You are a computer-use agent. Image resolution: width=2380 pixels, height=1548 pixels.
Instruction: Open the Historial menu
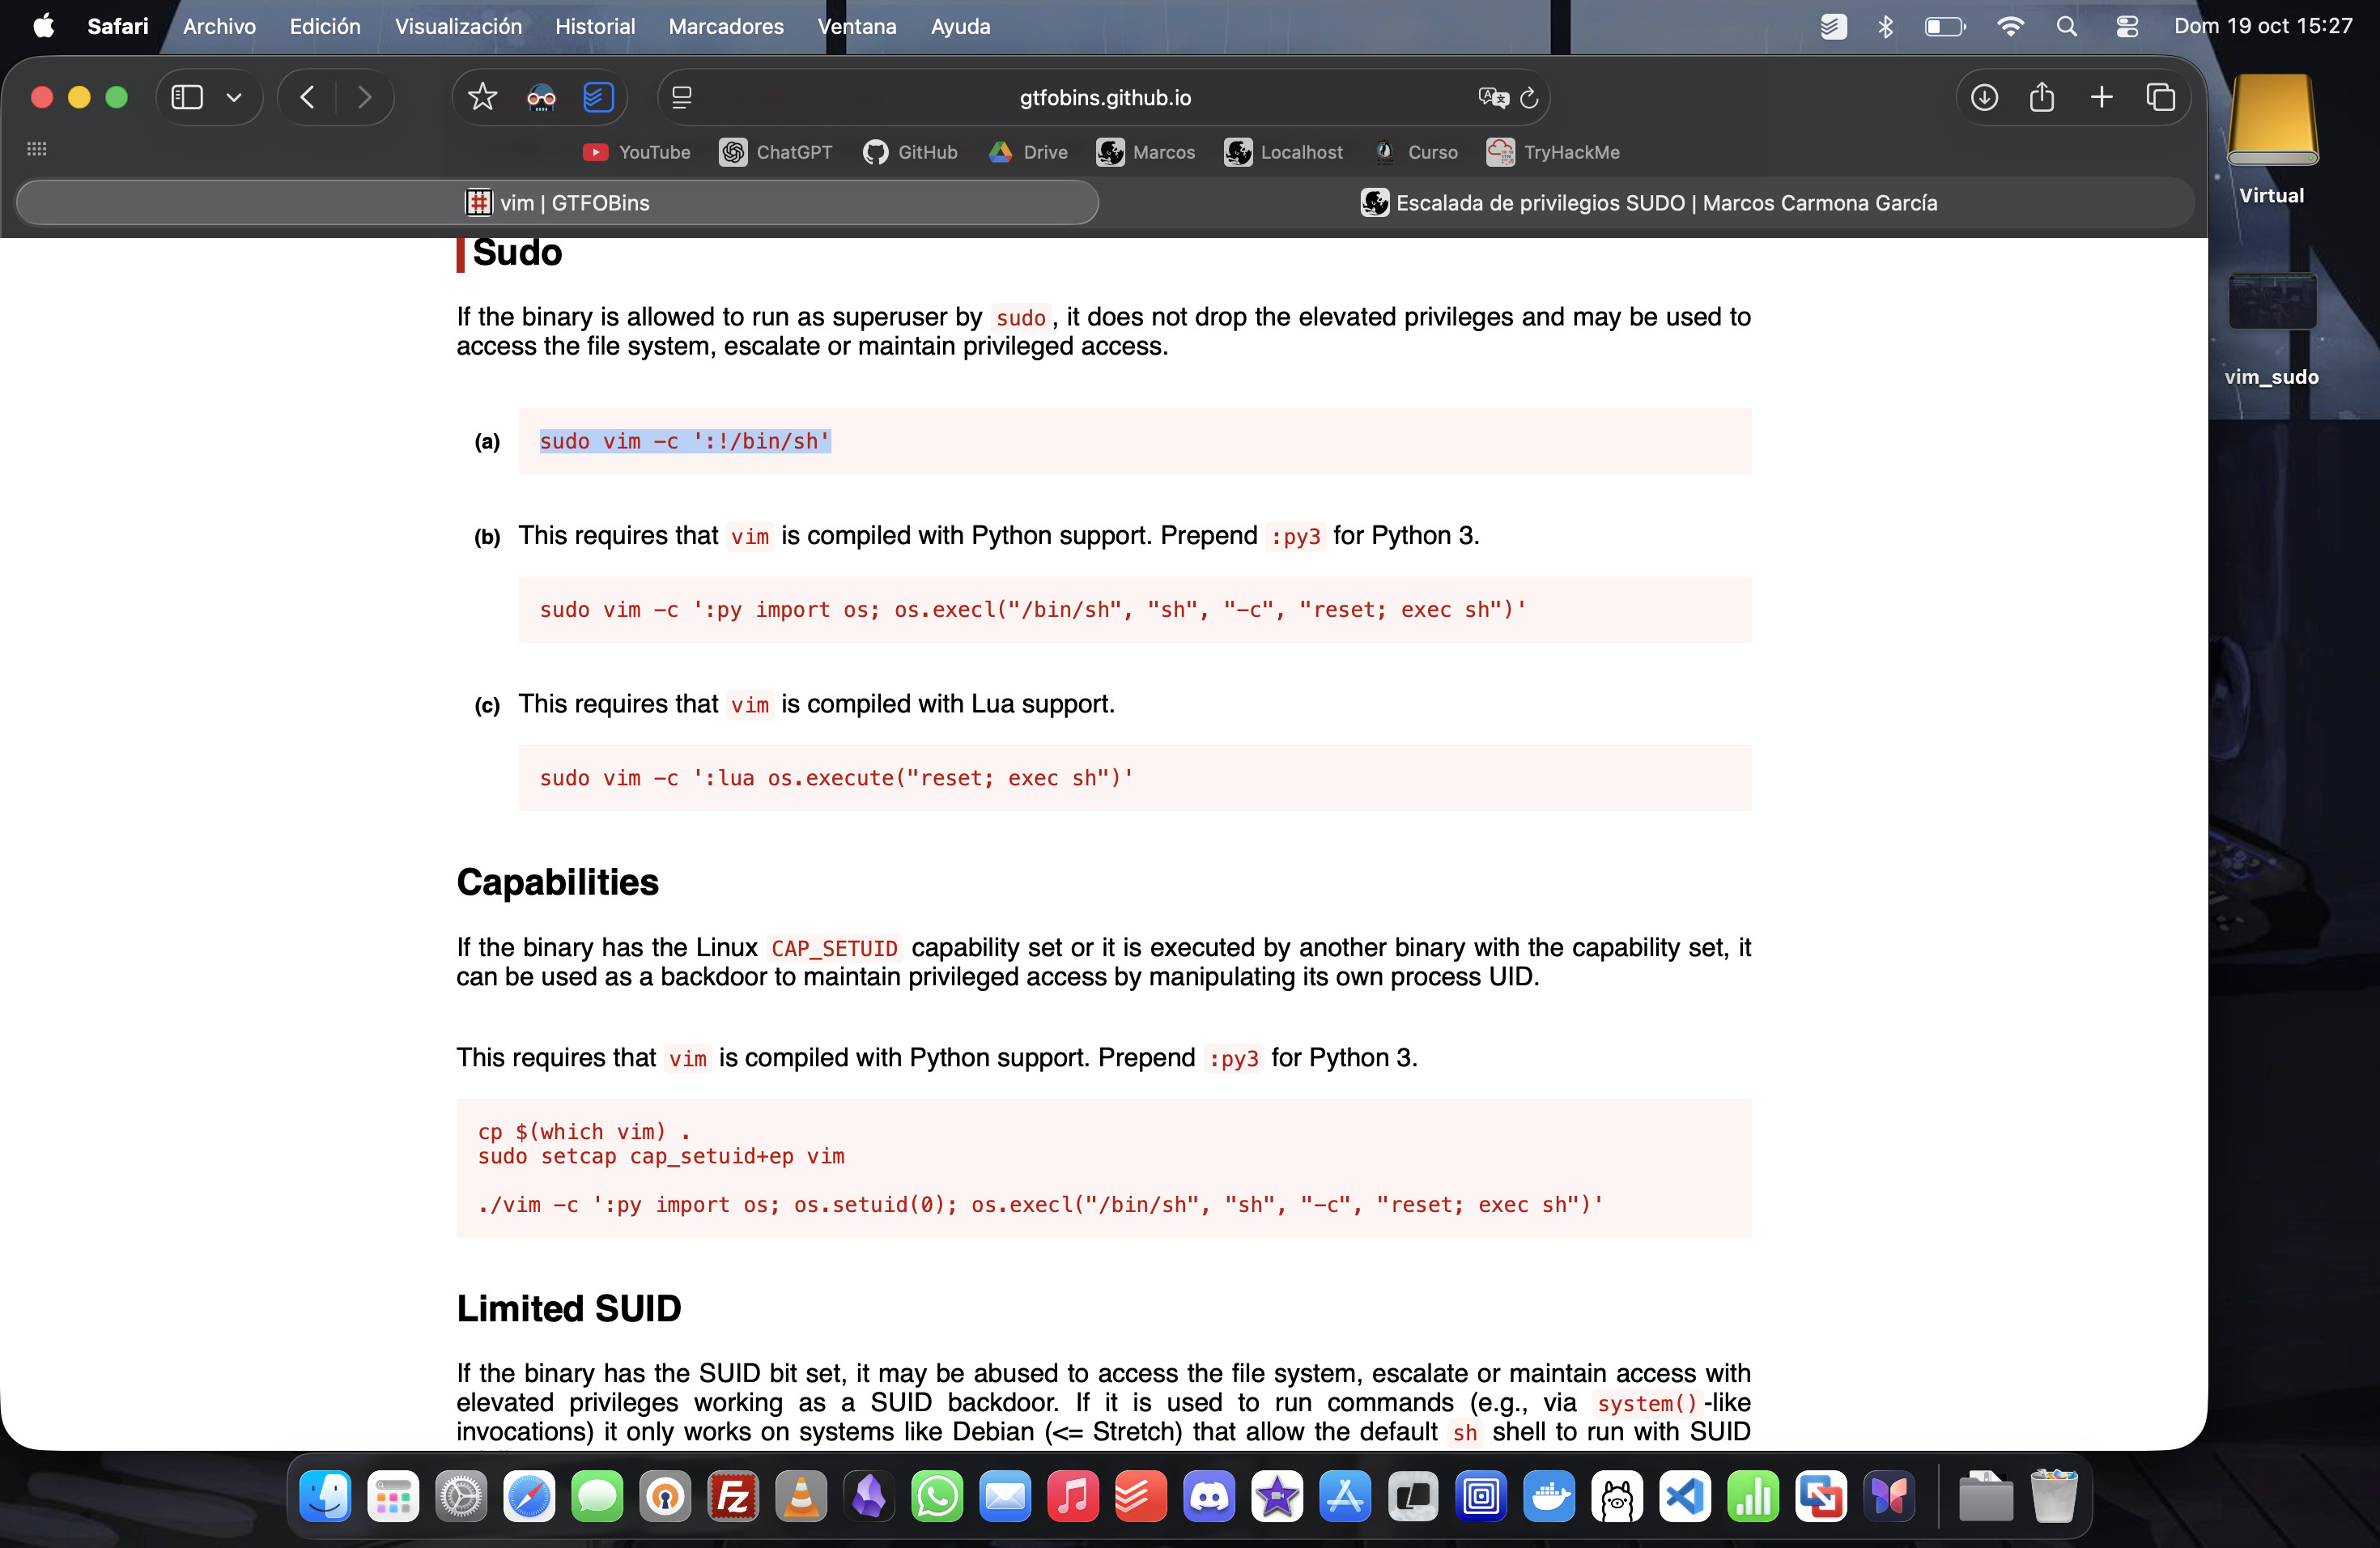595,27
